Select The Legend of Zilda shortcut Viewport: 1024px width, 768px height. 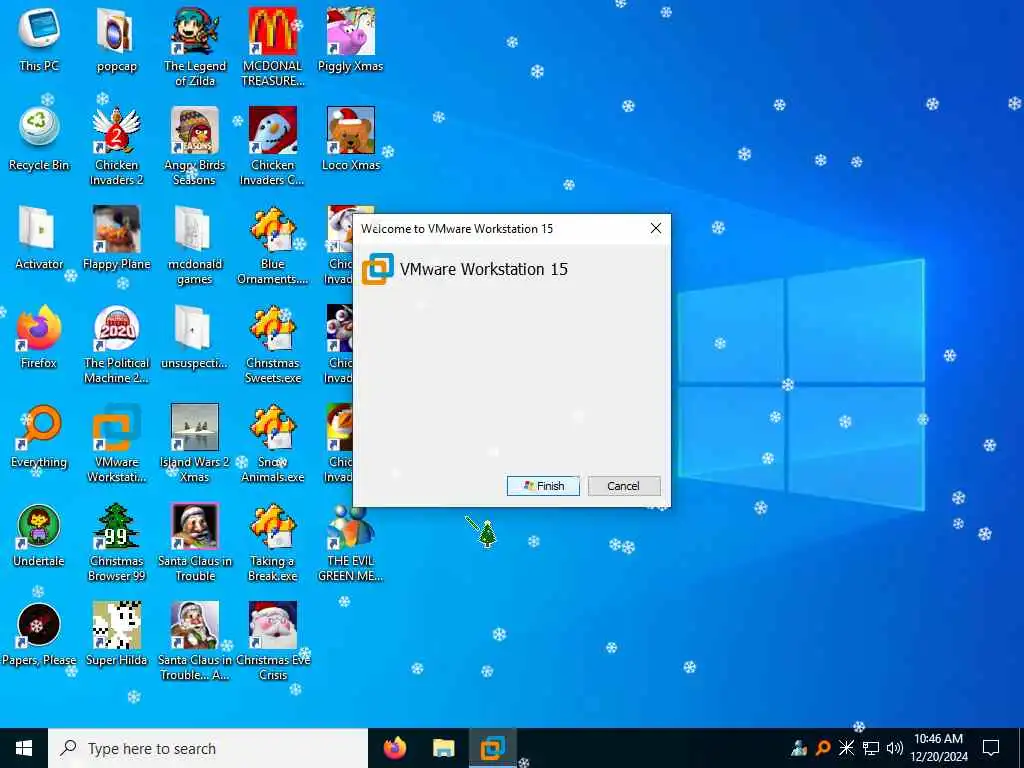tap(195, 47)
